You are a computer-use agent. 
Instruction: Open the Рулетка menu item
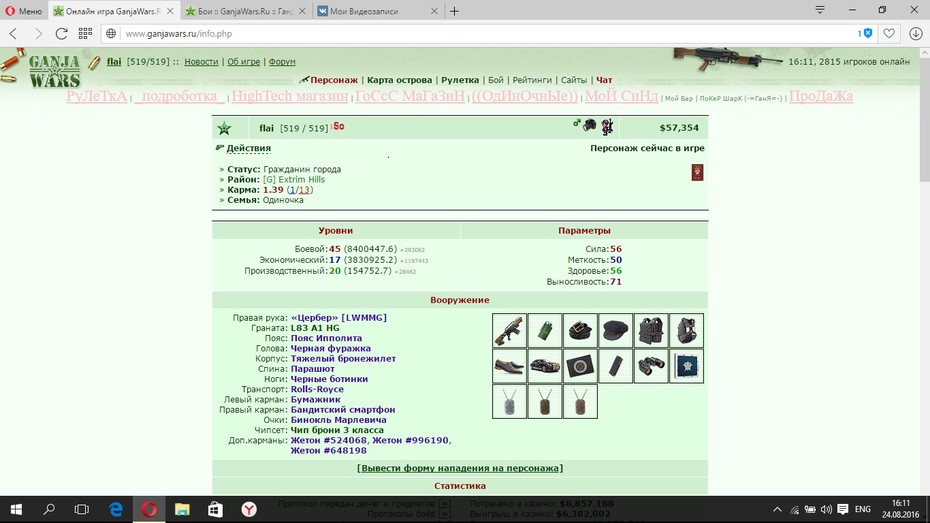coord(460,80)
